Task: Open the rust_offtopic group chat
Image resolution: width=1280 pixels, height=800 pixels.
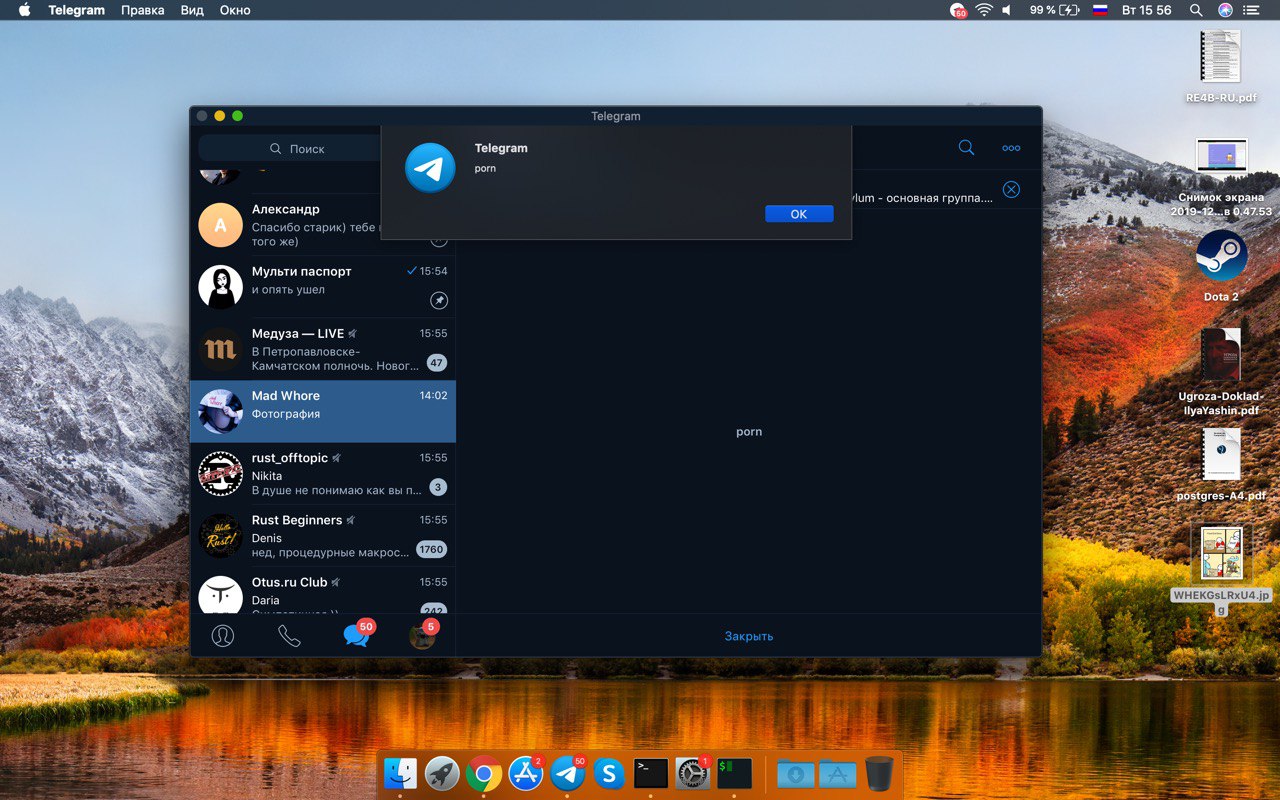Action: pyautogui.click(x=323, y=473)
